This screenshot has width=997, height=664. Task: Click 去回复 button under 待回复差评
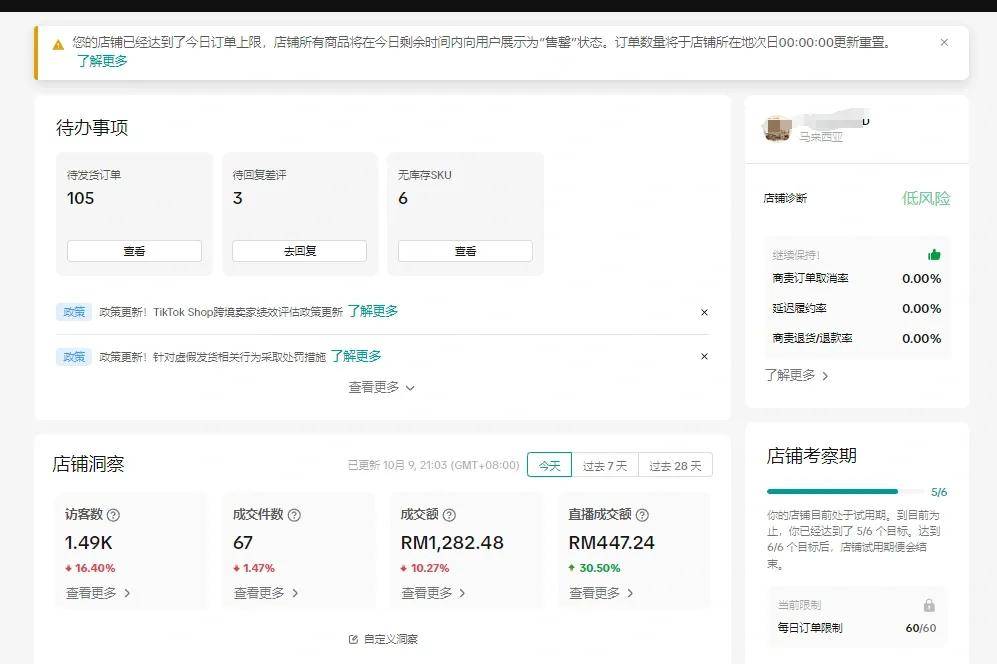[299, 251]
